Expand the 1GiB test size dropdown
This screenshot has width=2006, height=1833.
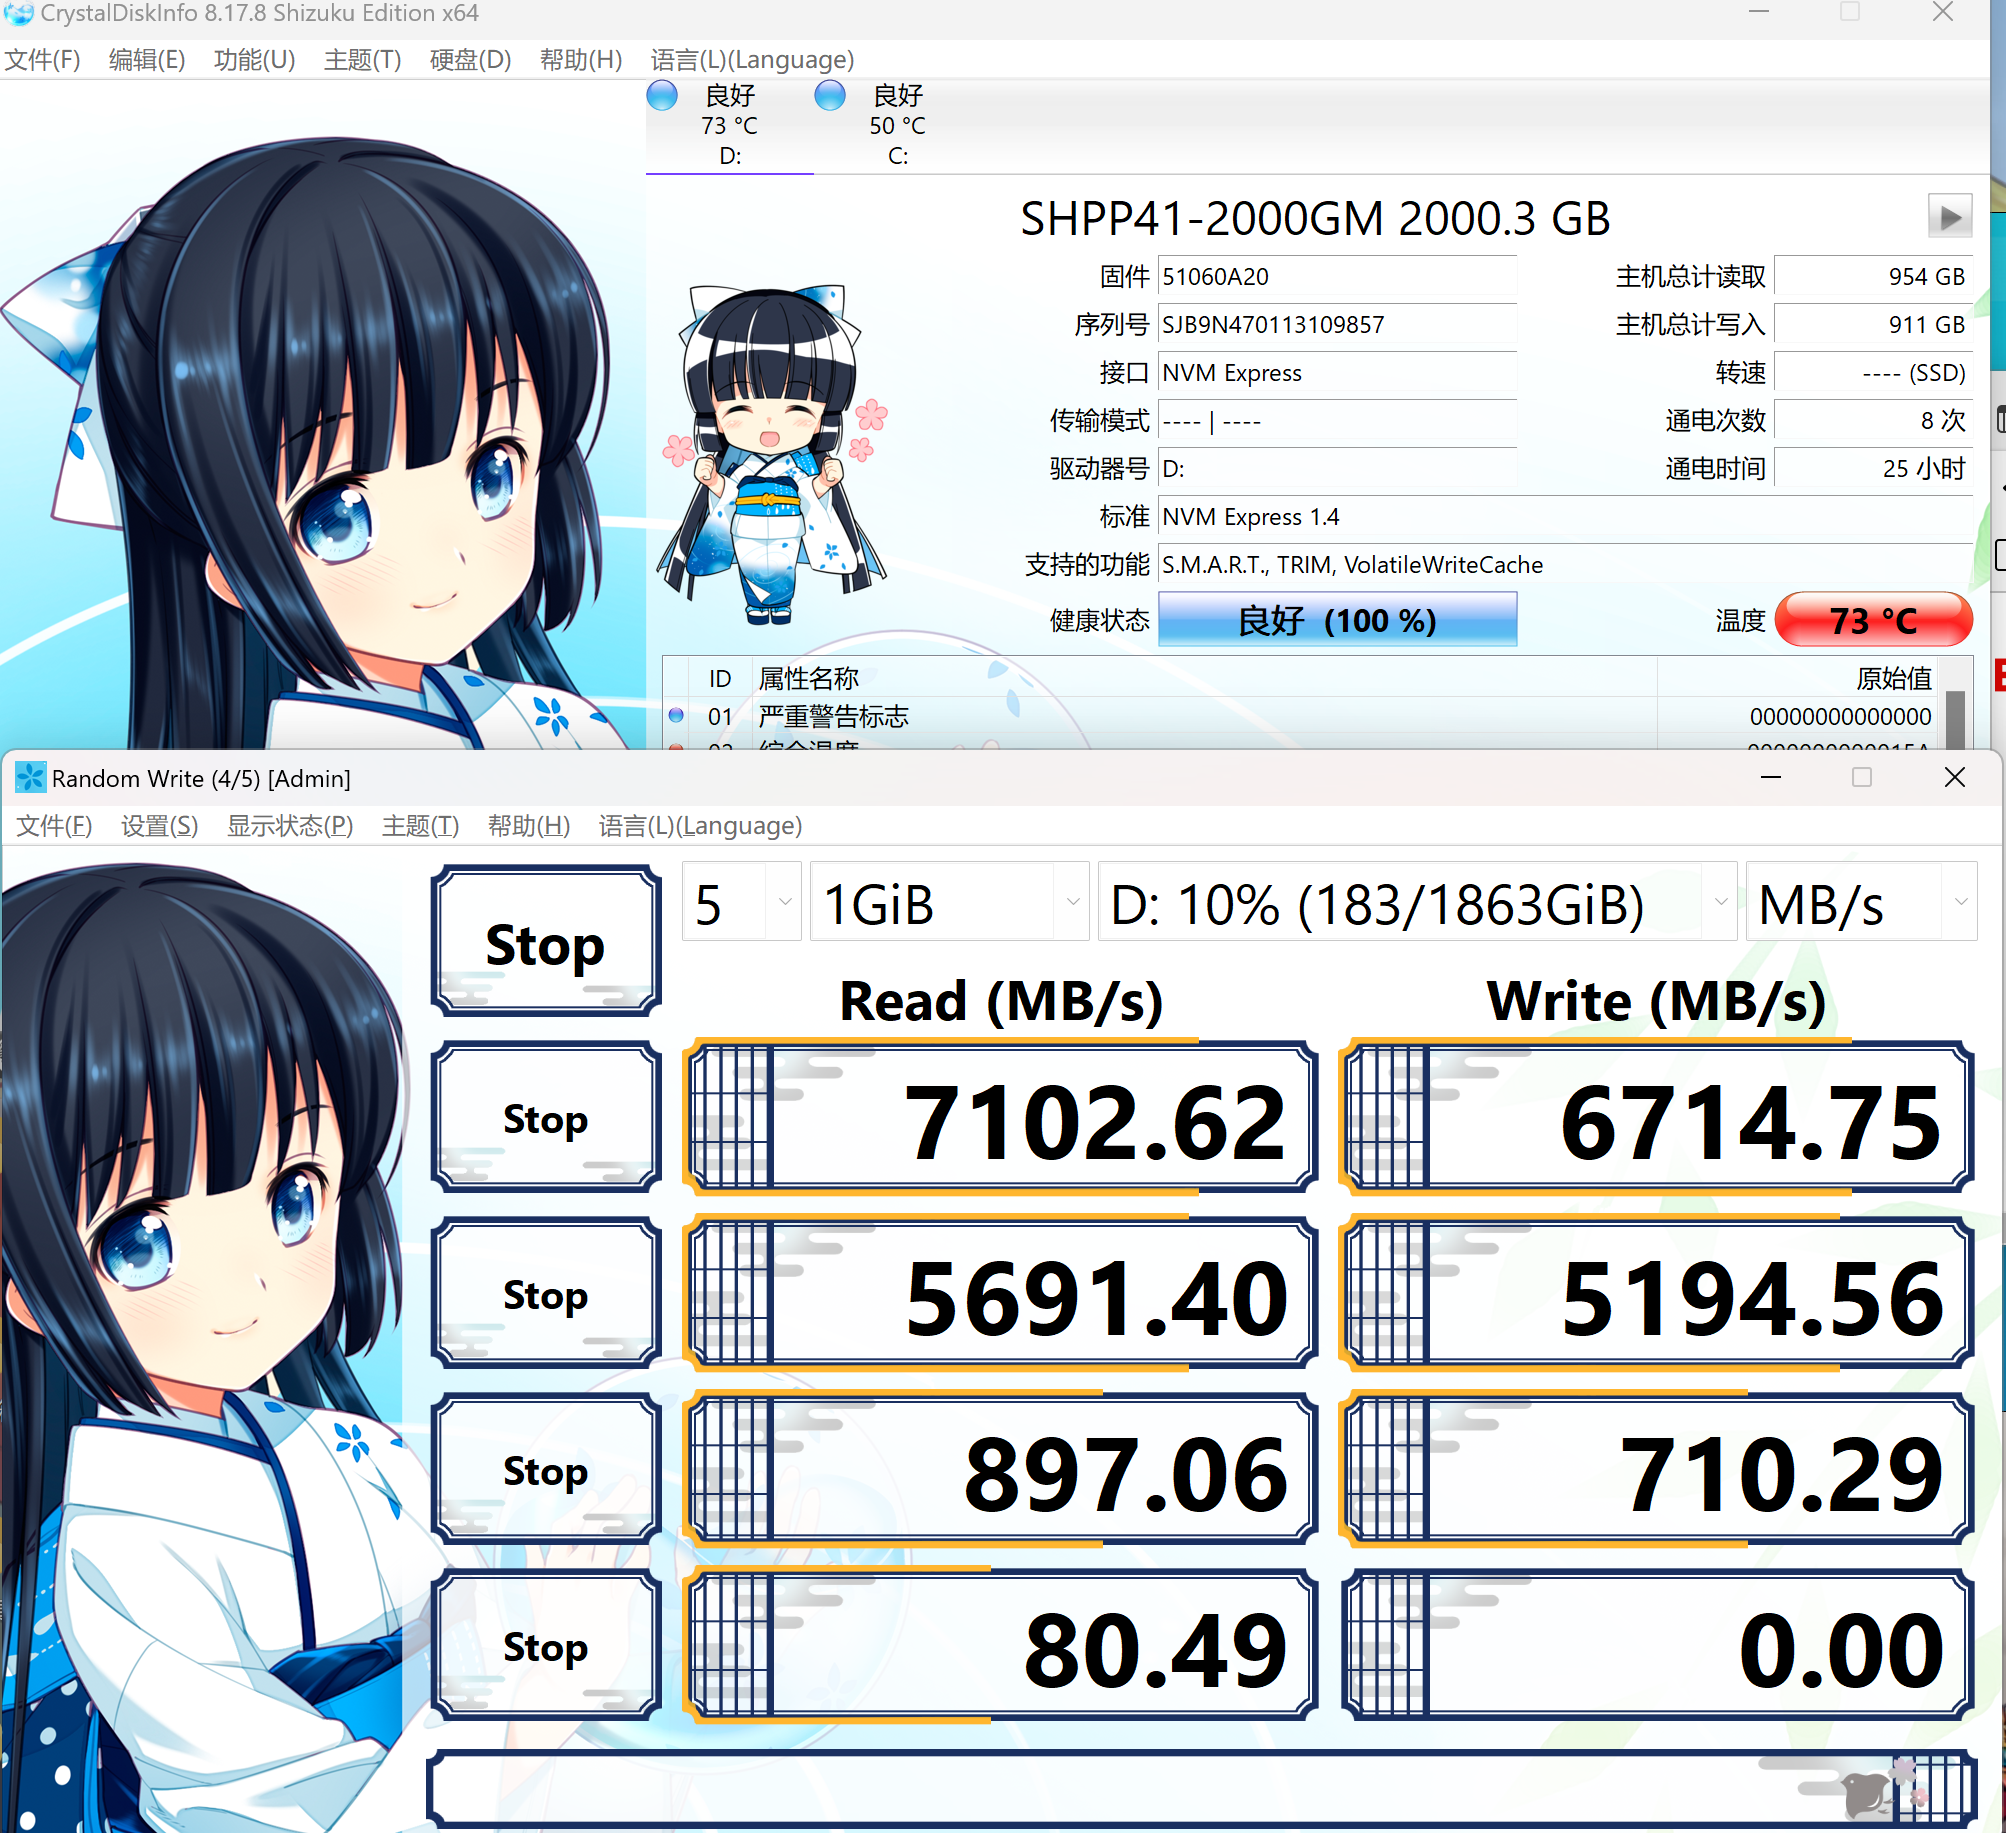click(948, 903)
